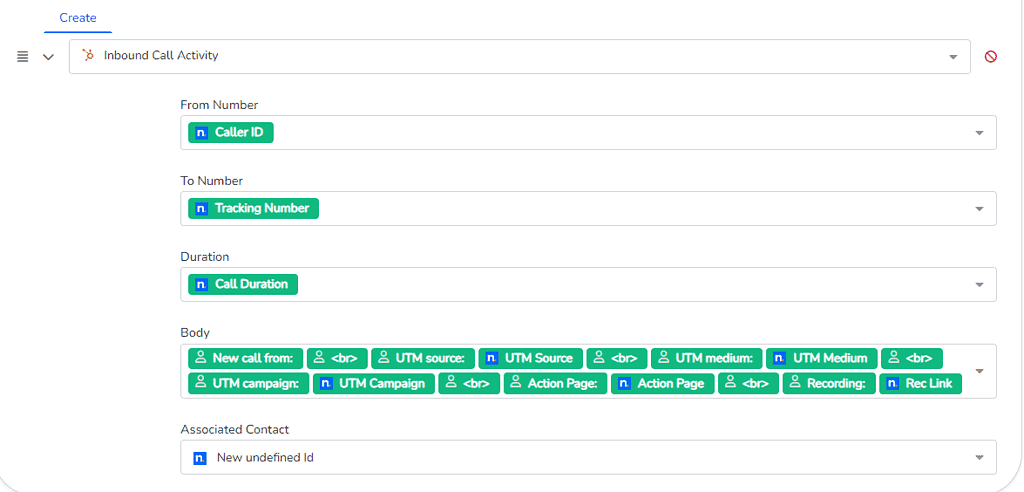1024x492 pixels.
Task: Expand the Duration dropdown arrow
Action: tap(979, 285)
